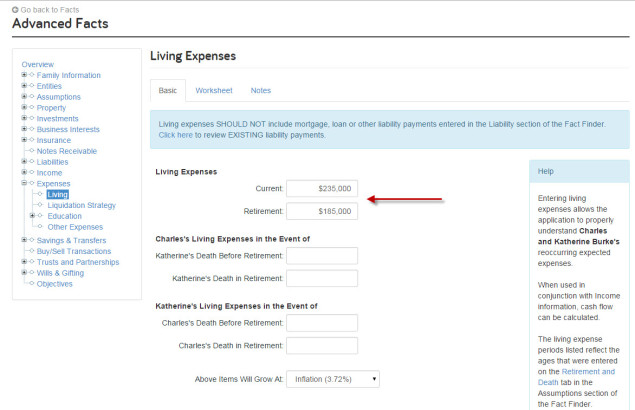Screen dimensions: 635x410
Task: Expand the Income tree node
Action: [24, 172]
